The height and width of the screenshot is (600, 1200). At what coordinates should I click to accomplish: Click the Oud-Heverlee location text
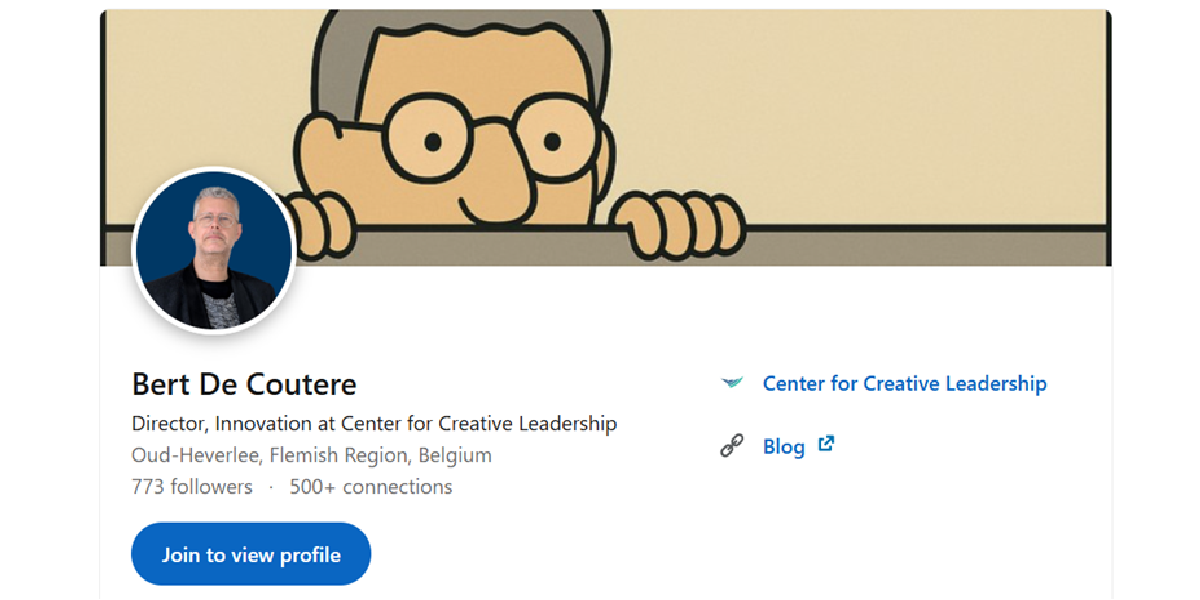point(312,455)
